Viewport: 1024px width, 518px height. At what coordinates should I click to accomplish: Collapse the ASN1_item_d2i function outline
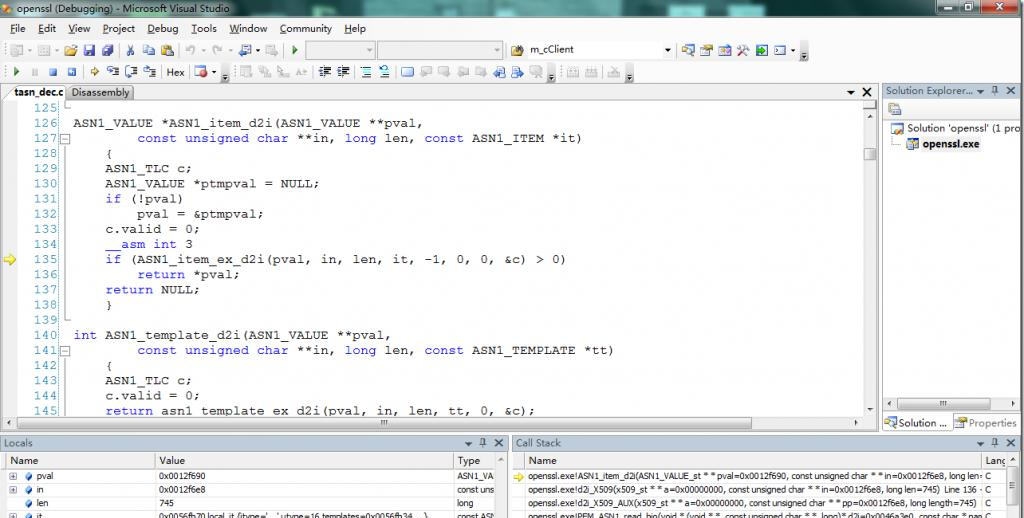click(65, 139)
